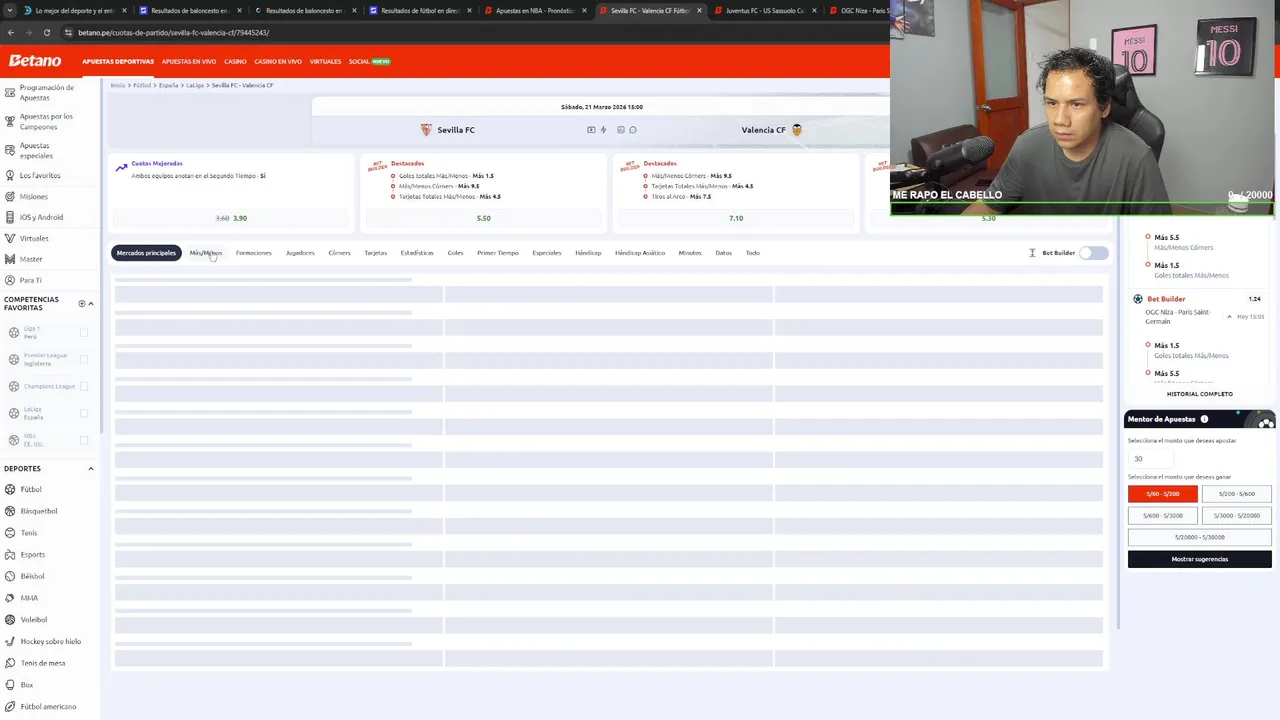The width and height of the screenshot is (1280, 720).
Task: Open the Estadísticas tab
Action: point(417,253)
